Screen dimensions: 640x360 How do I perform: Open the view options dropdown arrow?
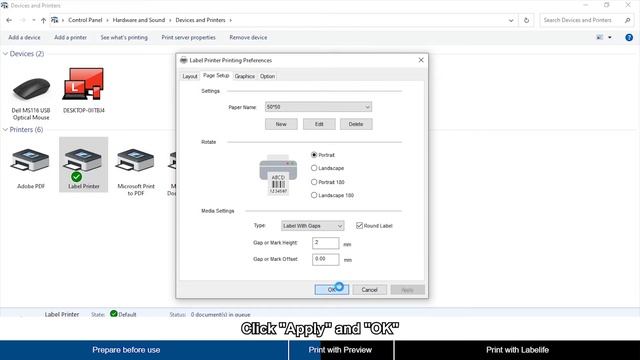tap(610, 38)
